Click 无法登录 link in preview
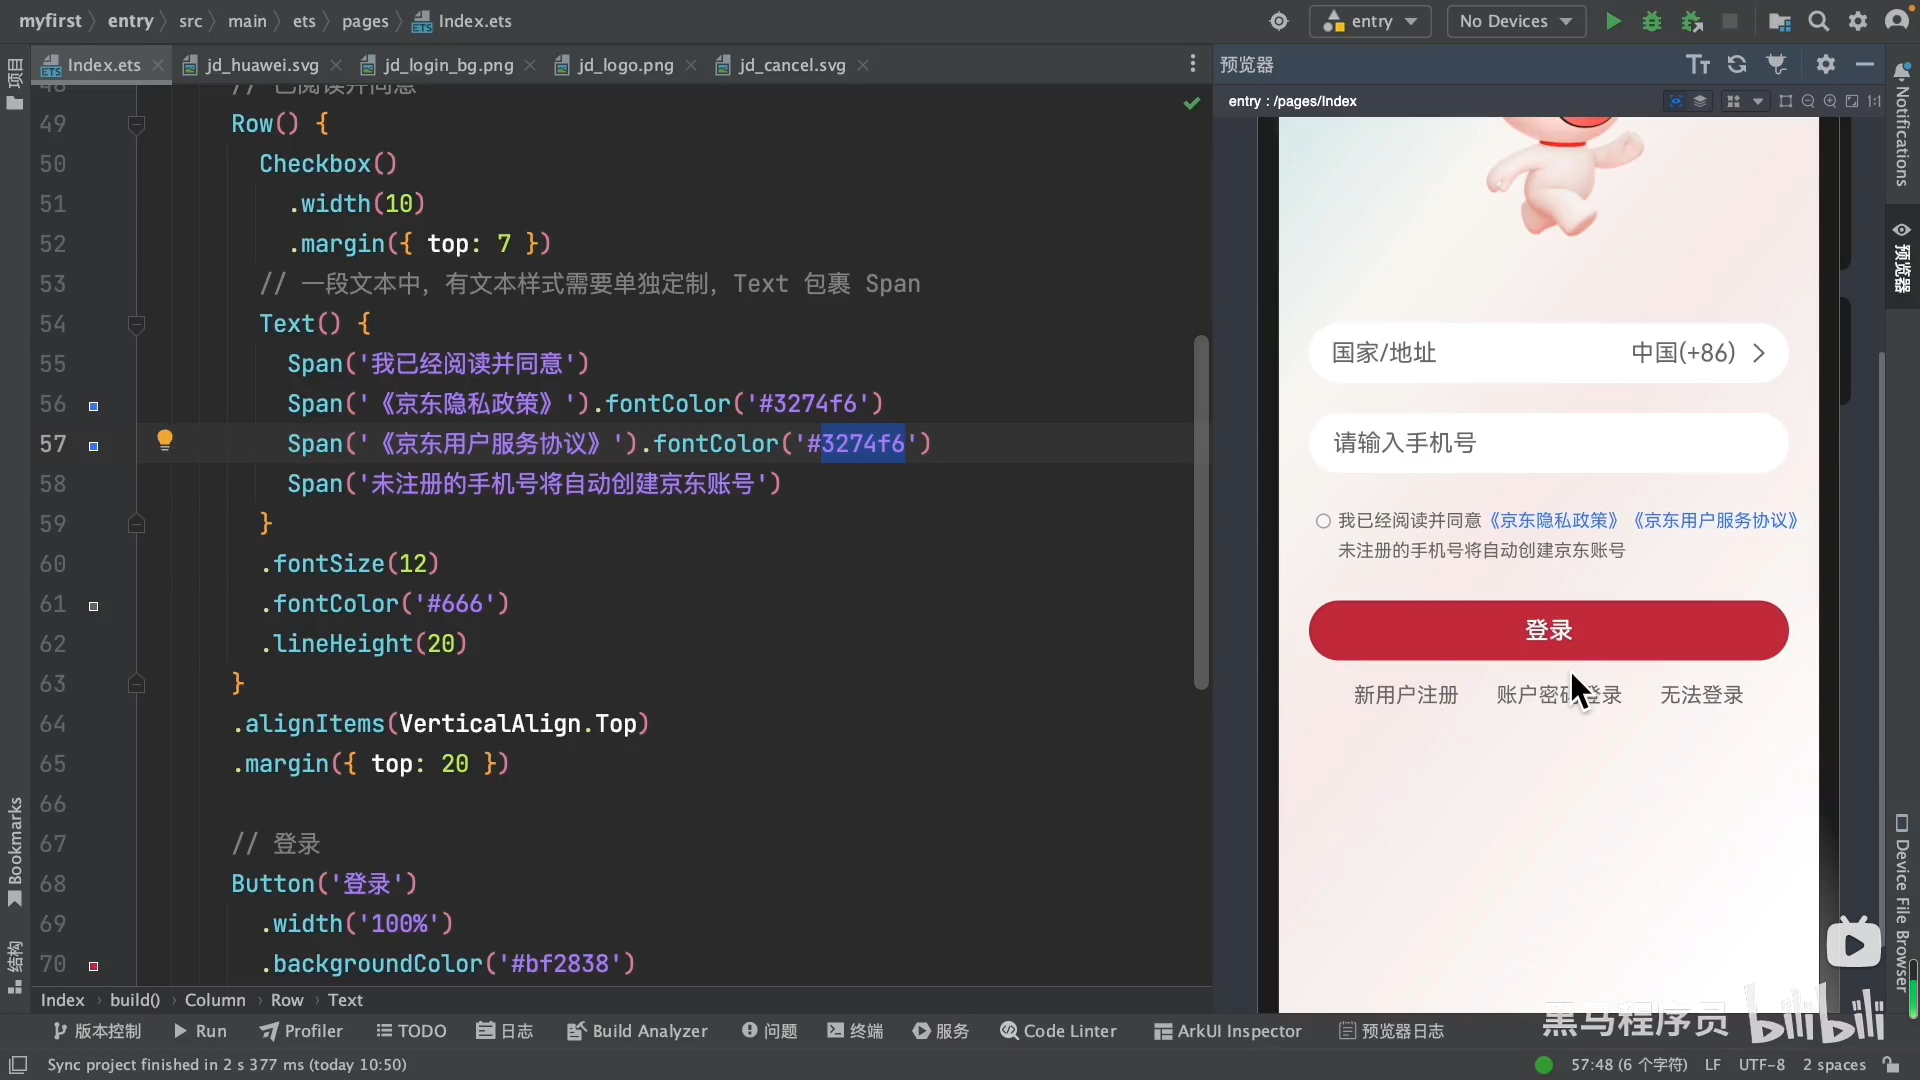The width and height of the screenshot is (1920, 1080). (x=1701, y=695)
